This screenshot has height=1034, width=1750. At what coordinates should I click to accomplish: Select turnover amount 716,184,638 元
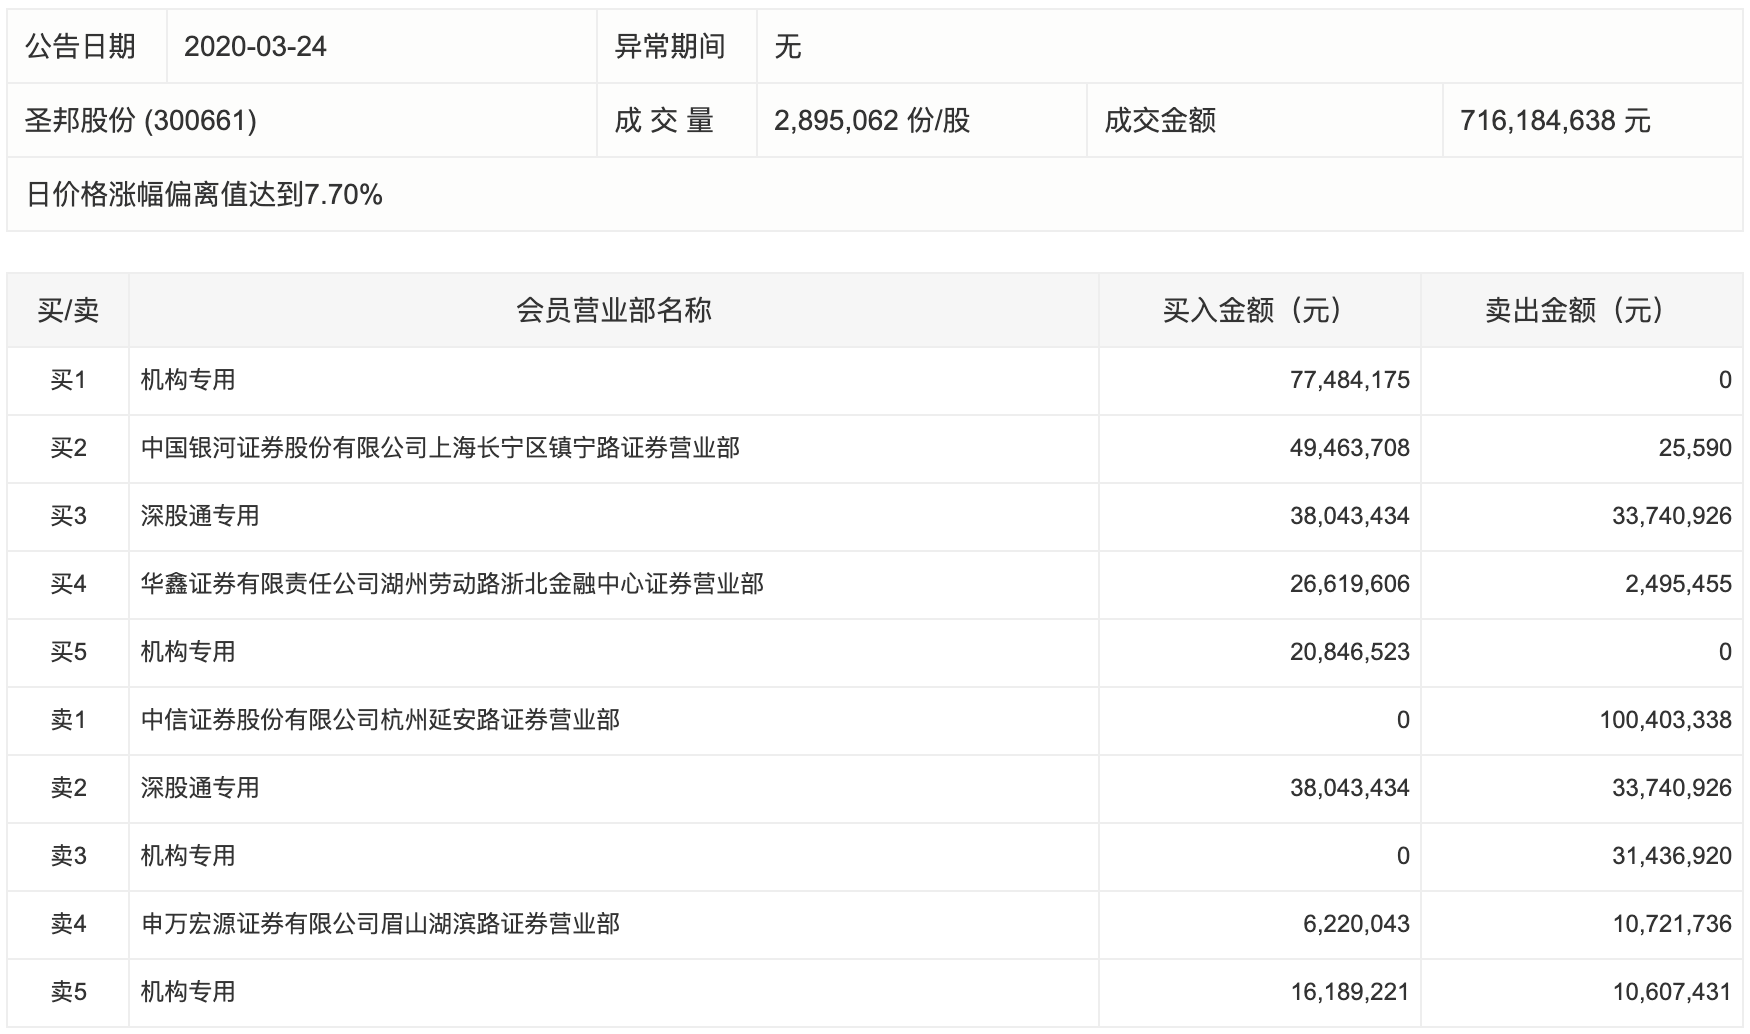(x=1555, y=121)
